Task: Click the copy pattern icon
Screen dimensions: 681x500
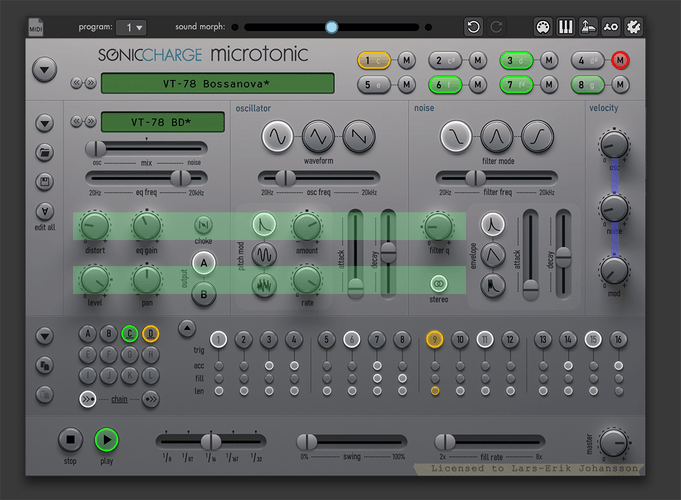Action: (x=44, y=365)
